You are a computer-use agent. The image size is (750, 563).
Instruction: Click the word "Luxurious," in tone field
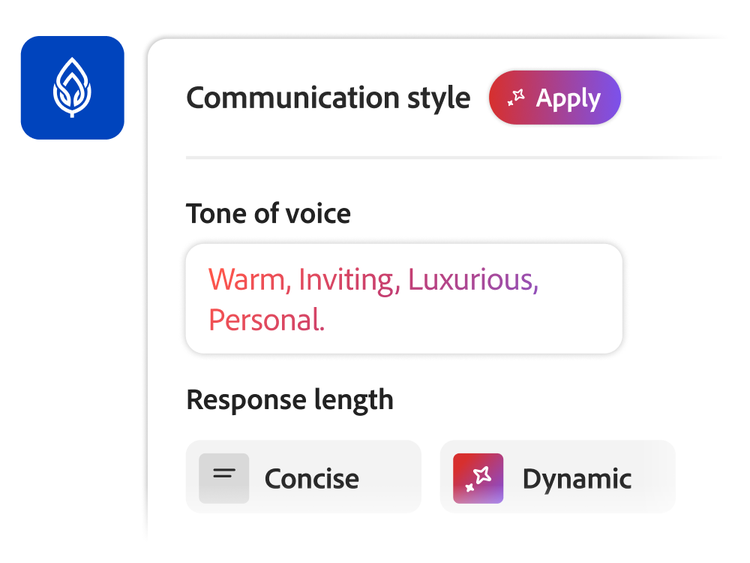pyautogui.click(x=472, y=279)
